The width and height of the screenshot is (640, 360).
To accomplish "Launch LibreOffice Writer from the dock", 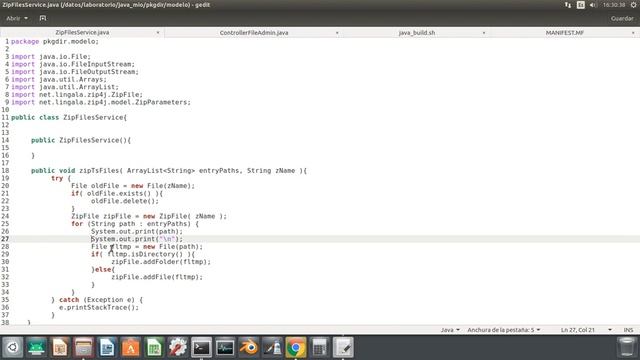I will point(107,348).
